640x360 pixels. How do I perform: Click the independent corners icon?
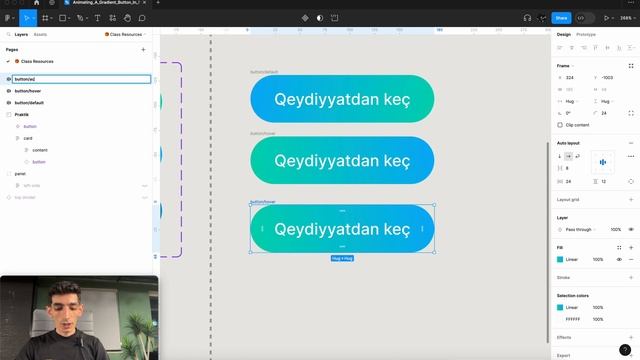[631, 113]
